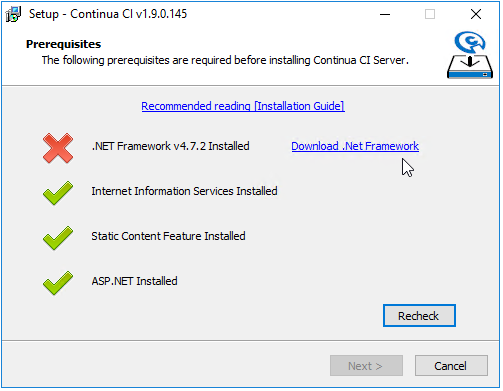
Task: Select the Internet Information Services Installed text
Action: pos(184,191)
